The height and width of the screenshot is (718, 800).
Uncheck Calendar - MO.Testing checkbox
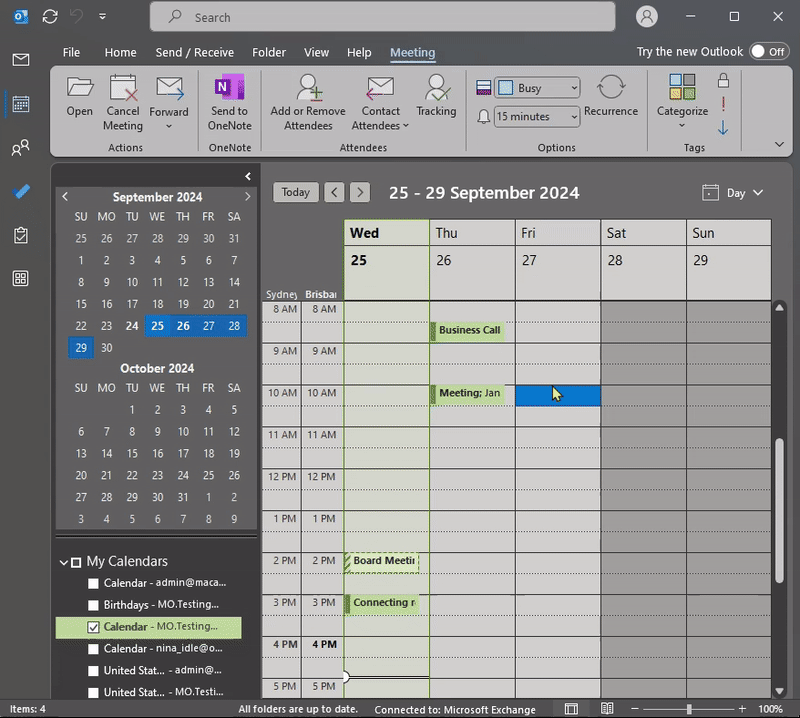click(93, 627)
